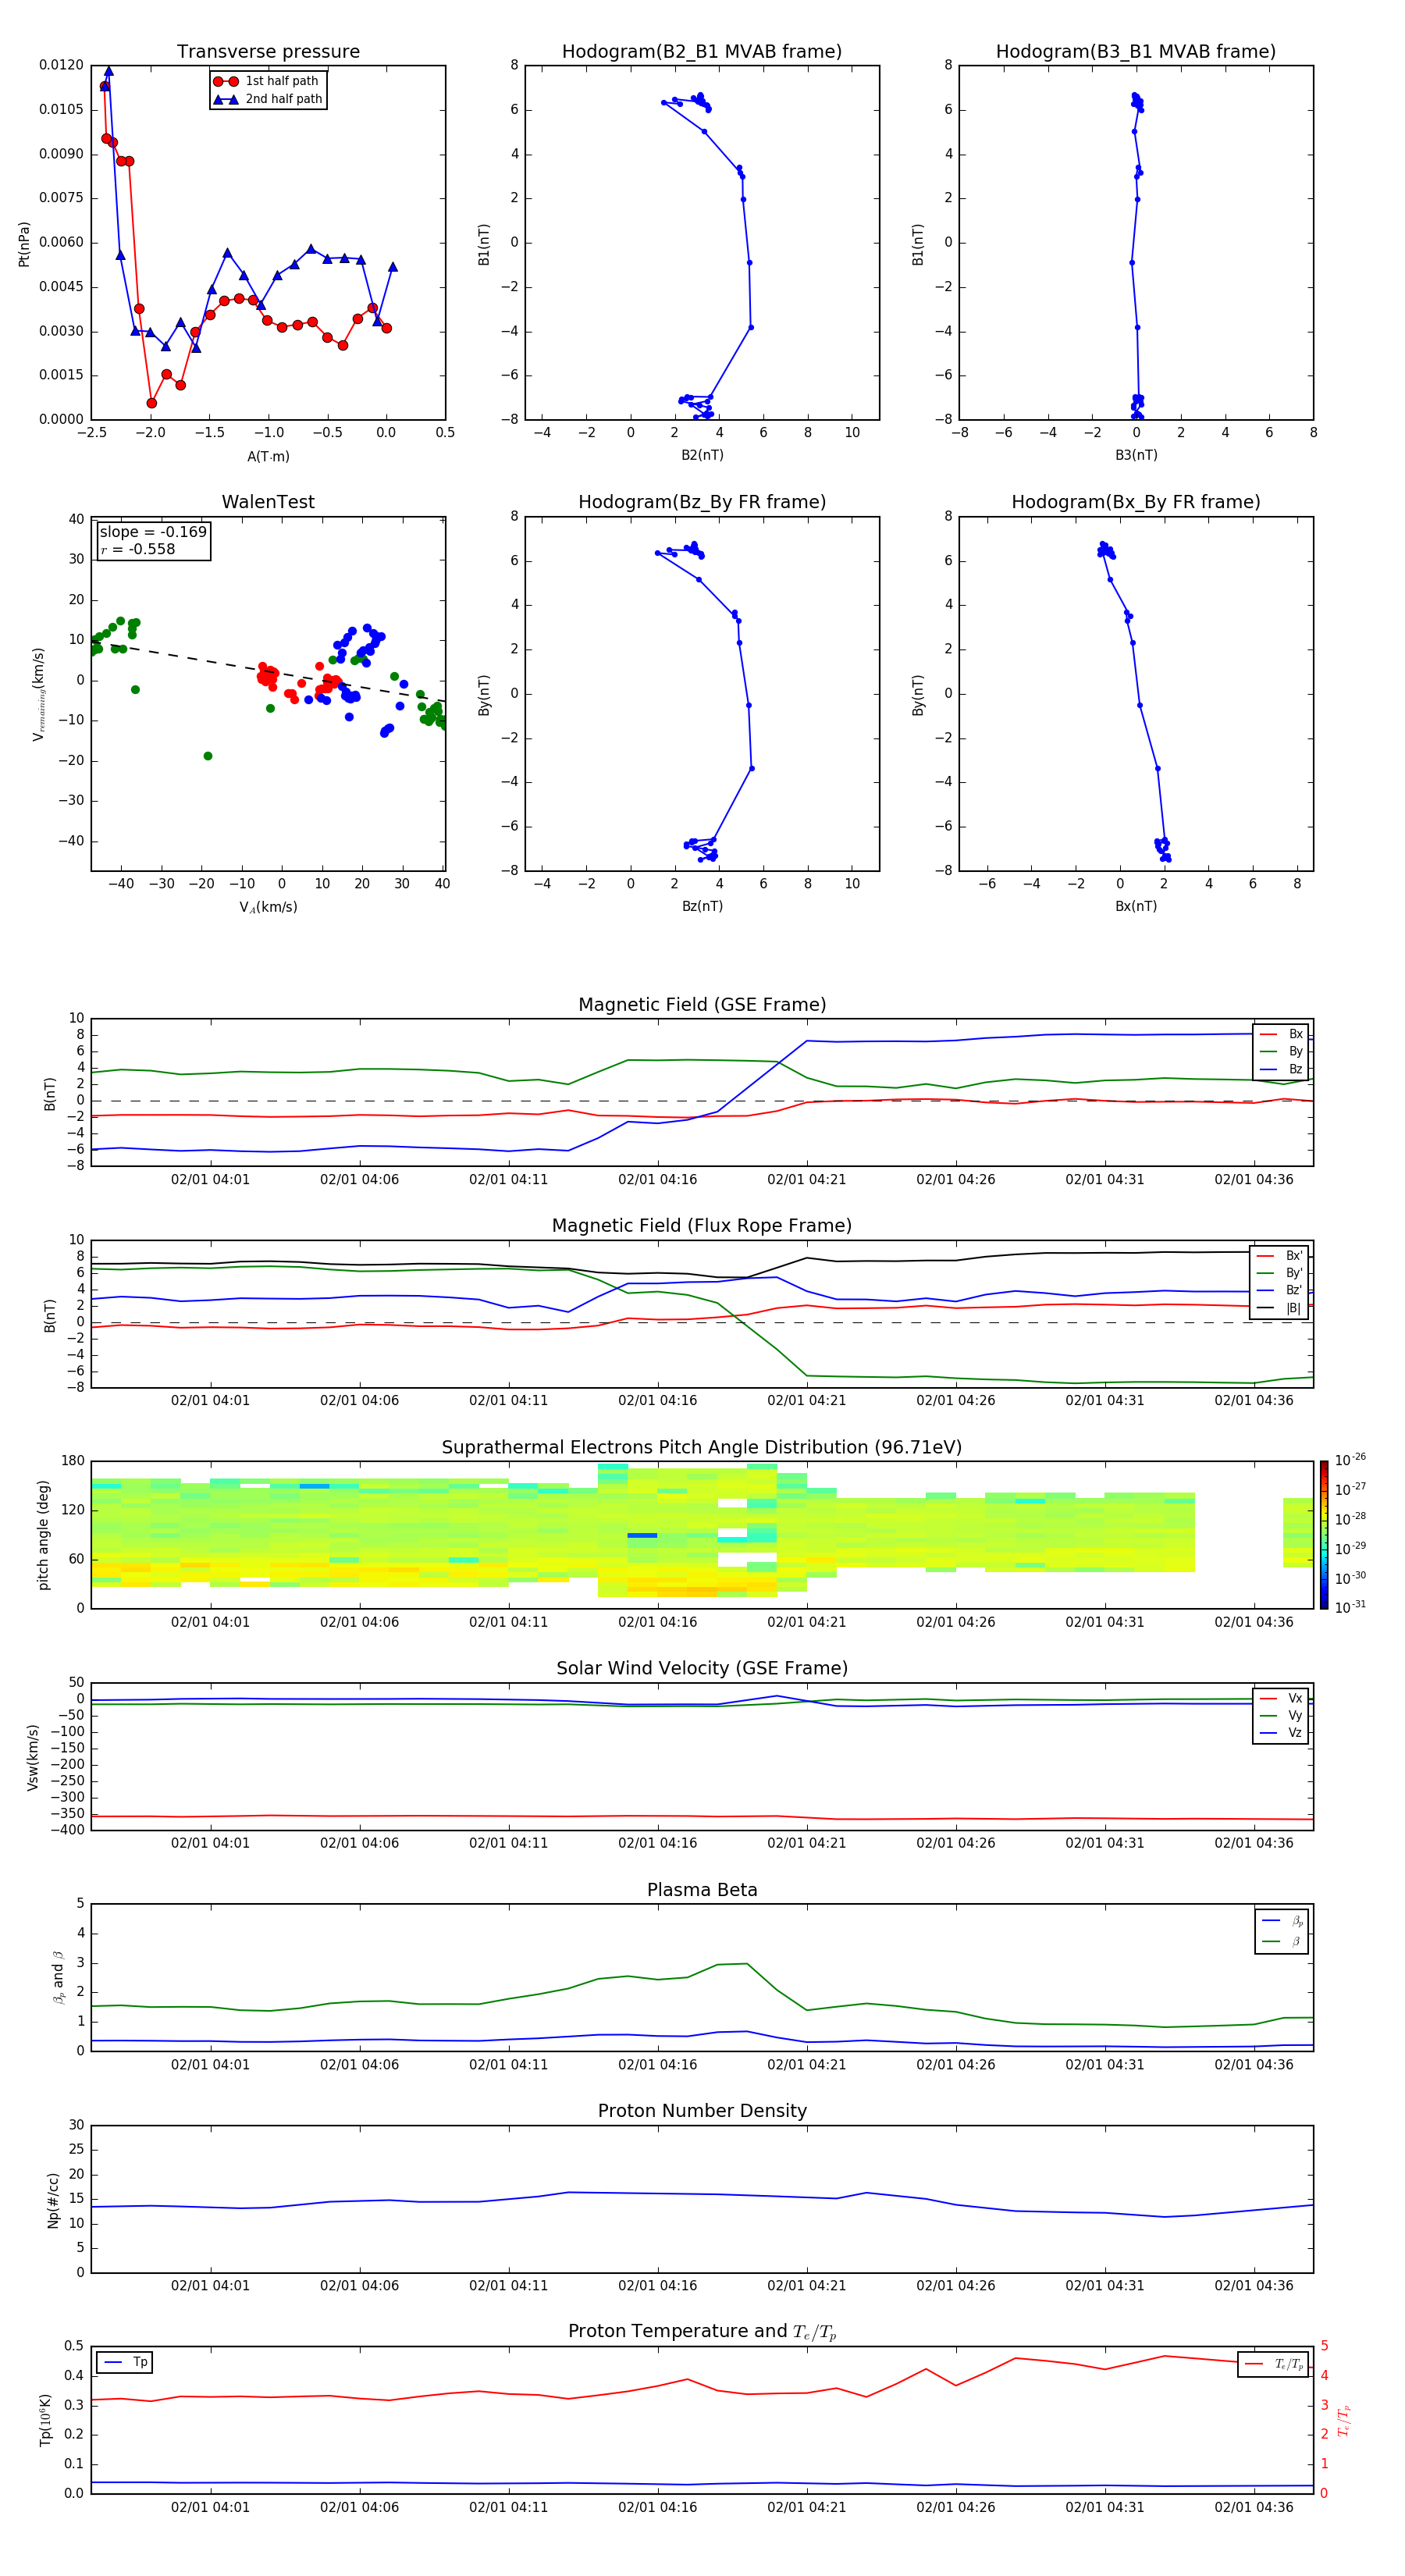Click the 'Proton Number Density' title
This screenshot has height=2576, width=1405.
tap(702, 2111)
